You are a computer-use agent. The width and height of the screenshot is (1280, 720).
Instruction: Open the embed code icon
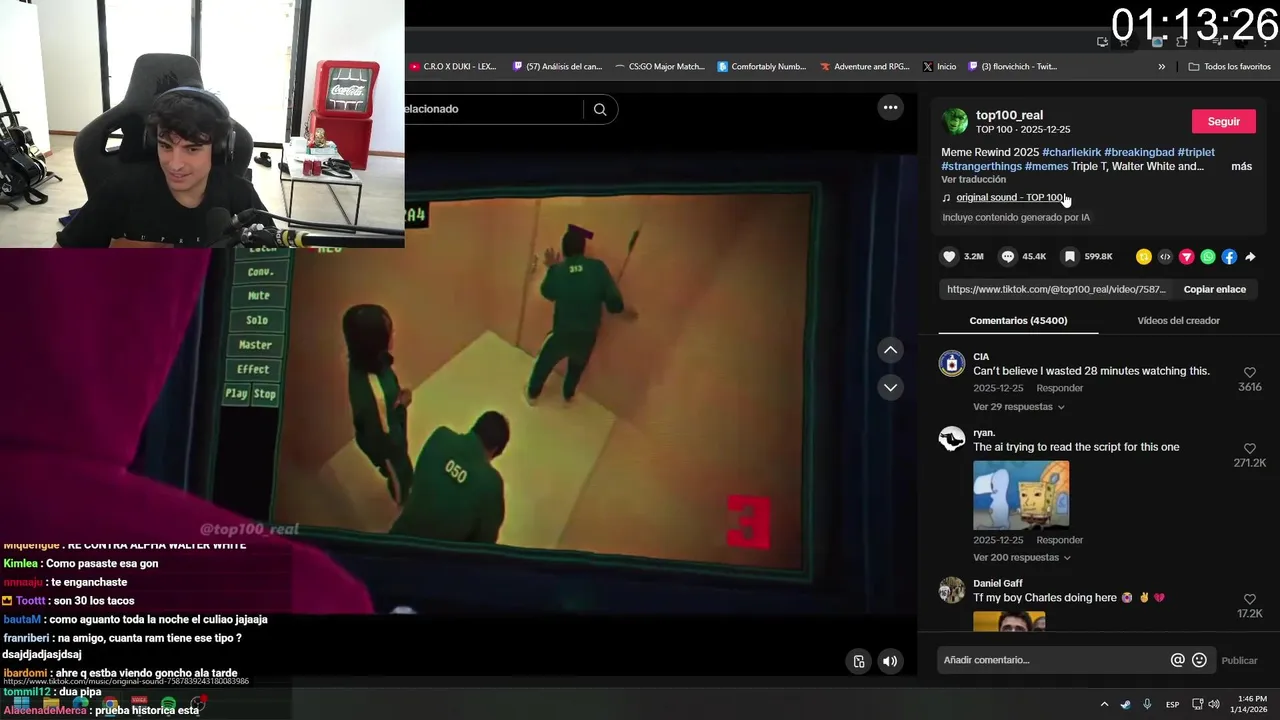click(x=1165, y=257)
